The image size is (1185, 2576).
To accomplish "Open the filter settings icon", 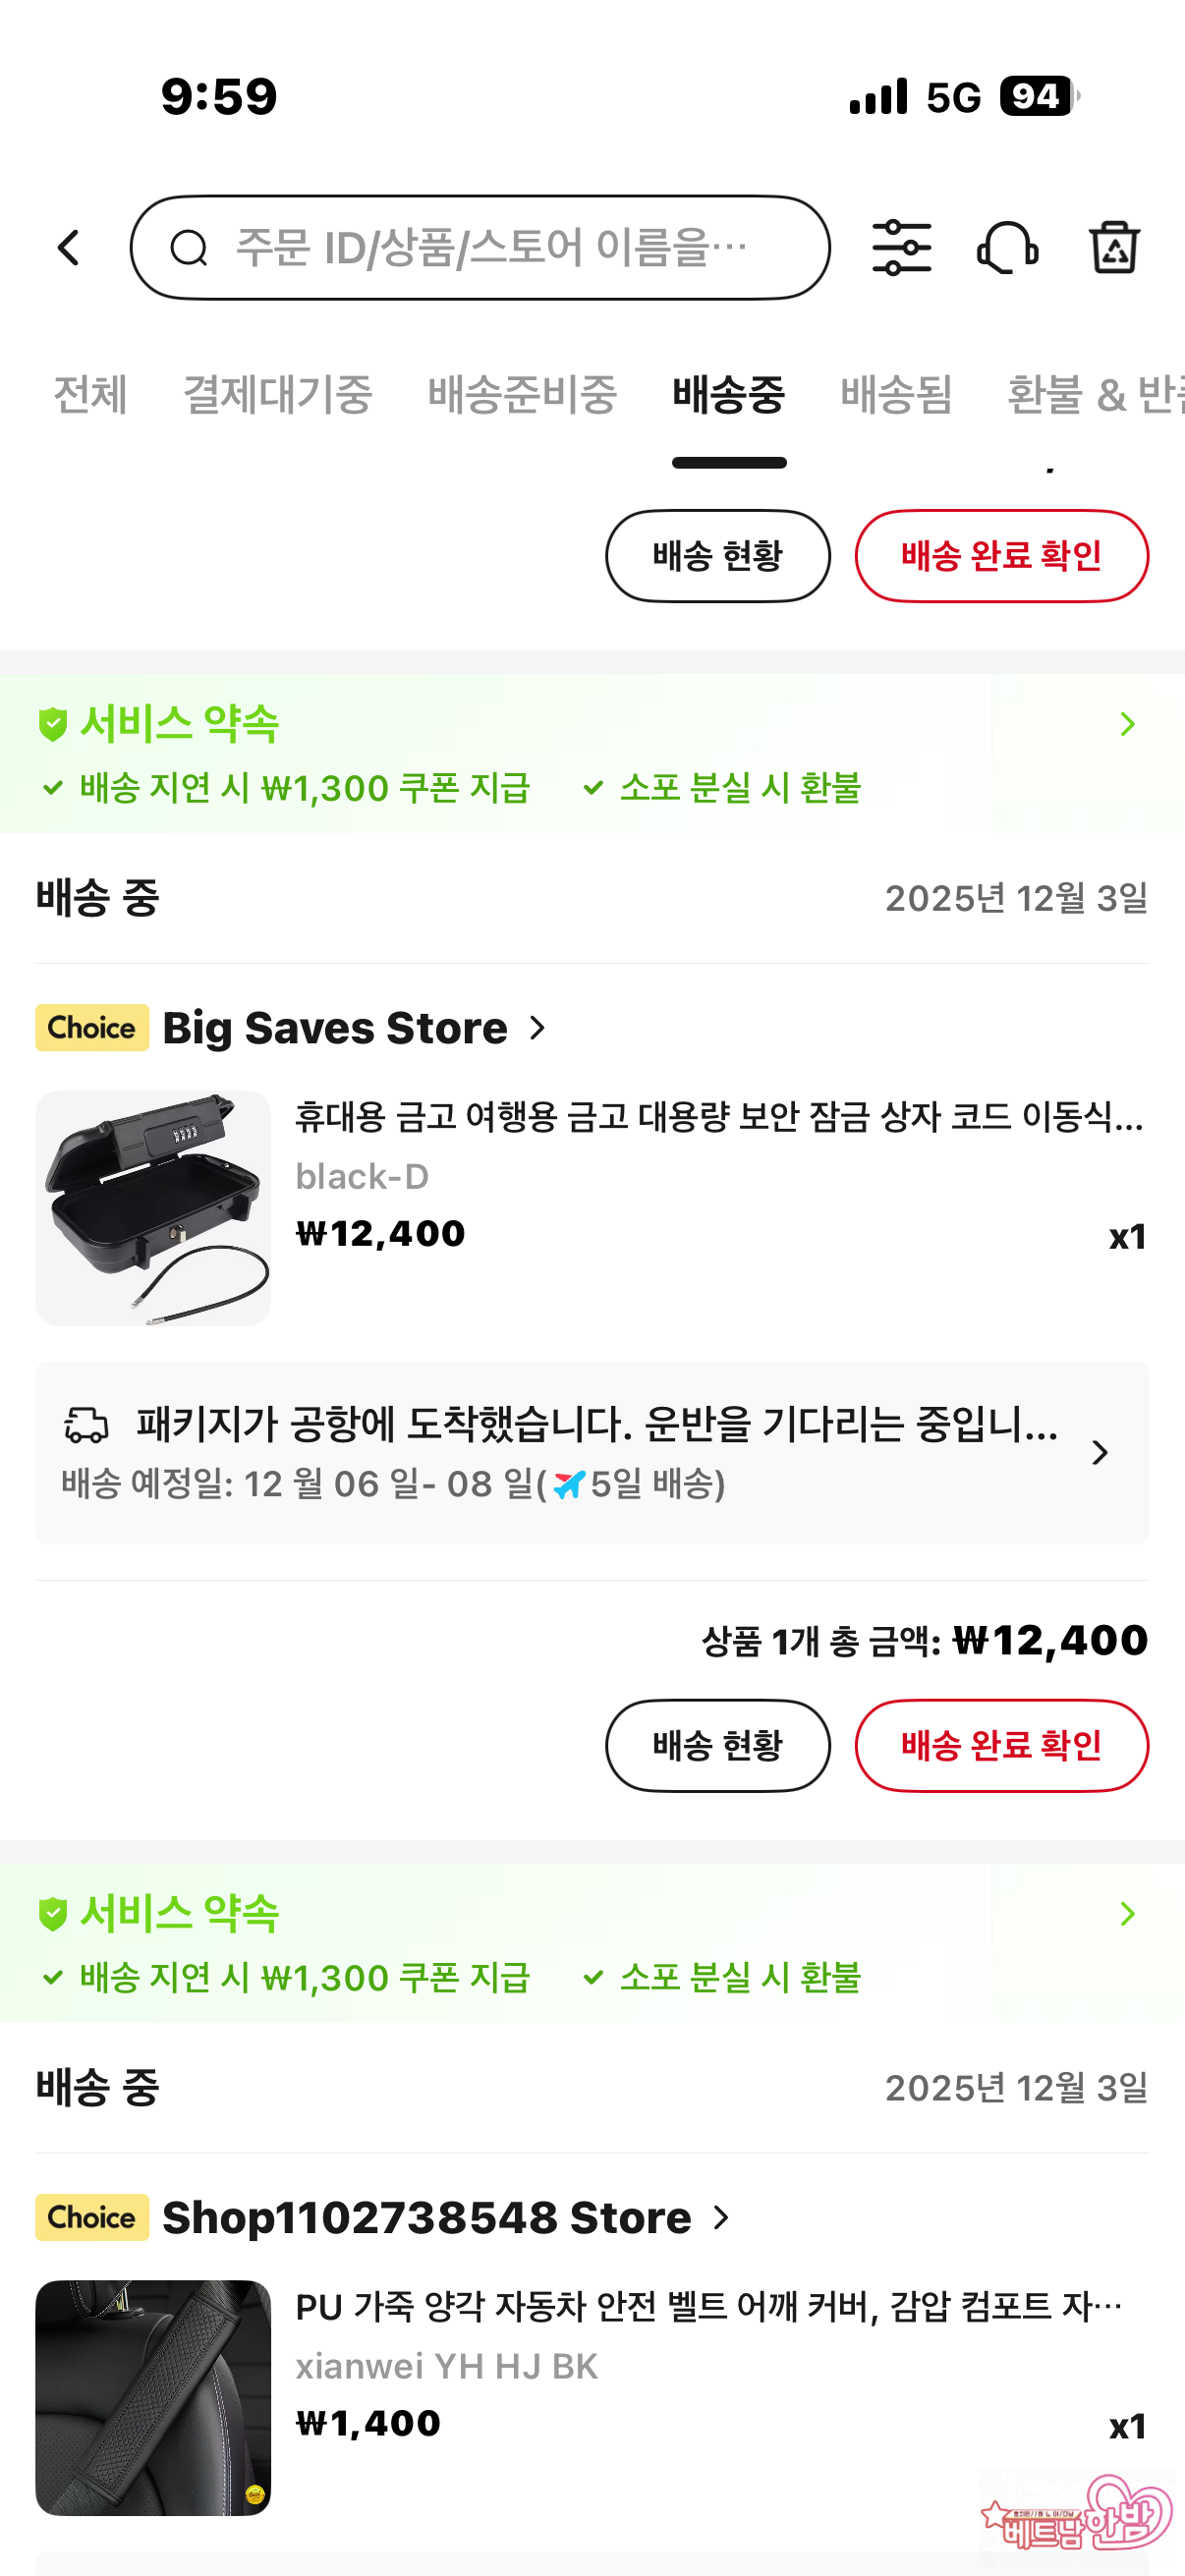I will click(901, 247).
